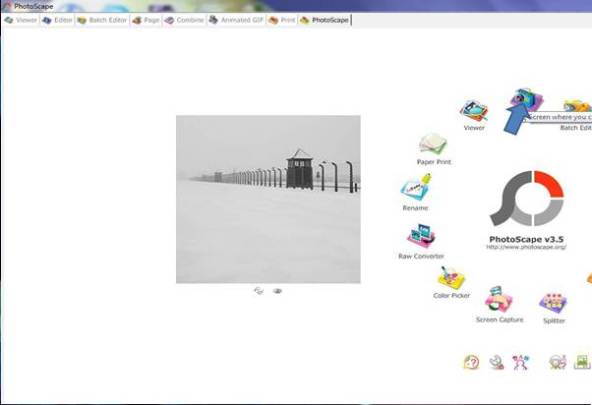592x405 pixels.
Task: Launch the Raw Converter tool
Action: pyautogui.click(x=421, y=242)
